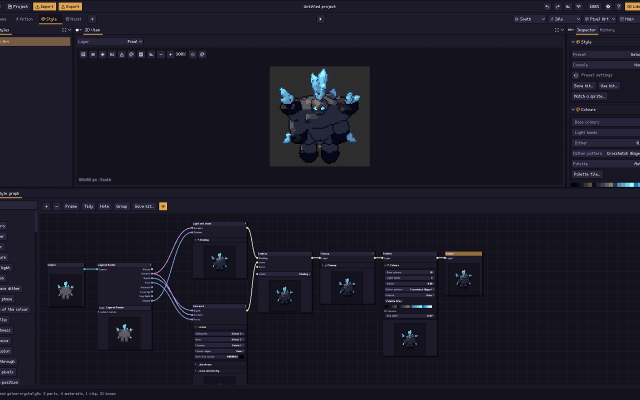Screen dimensions: 640x400
Task: Adjust the Dither slider in Inspector
Action: (x=606, y=143)
